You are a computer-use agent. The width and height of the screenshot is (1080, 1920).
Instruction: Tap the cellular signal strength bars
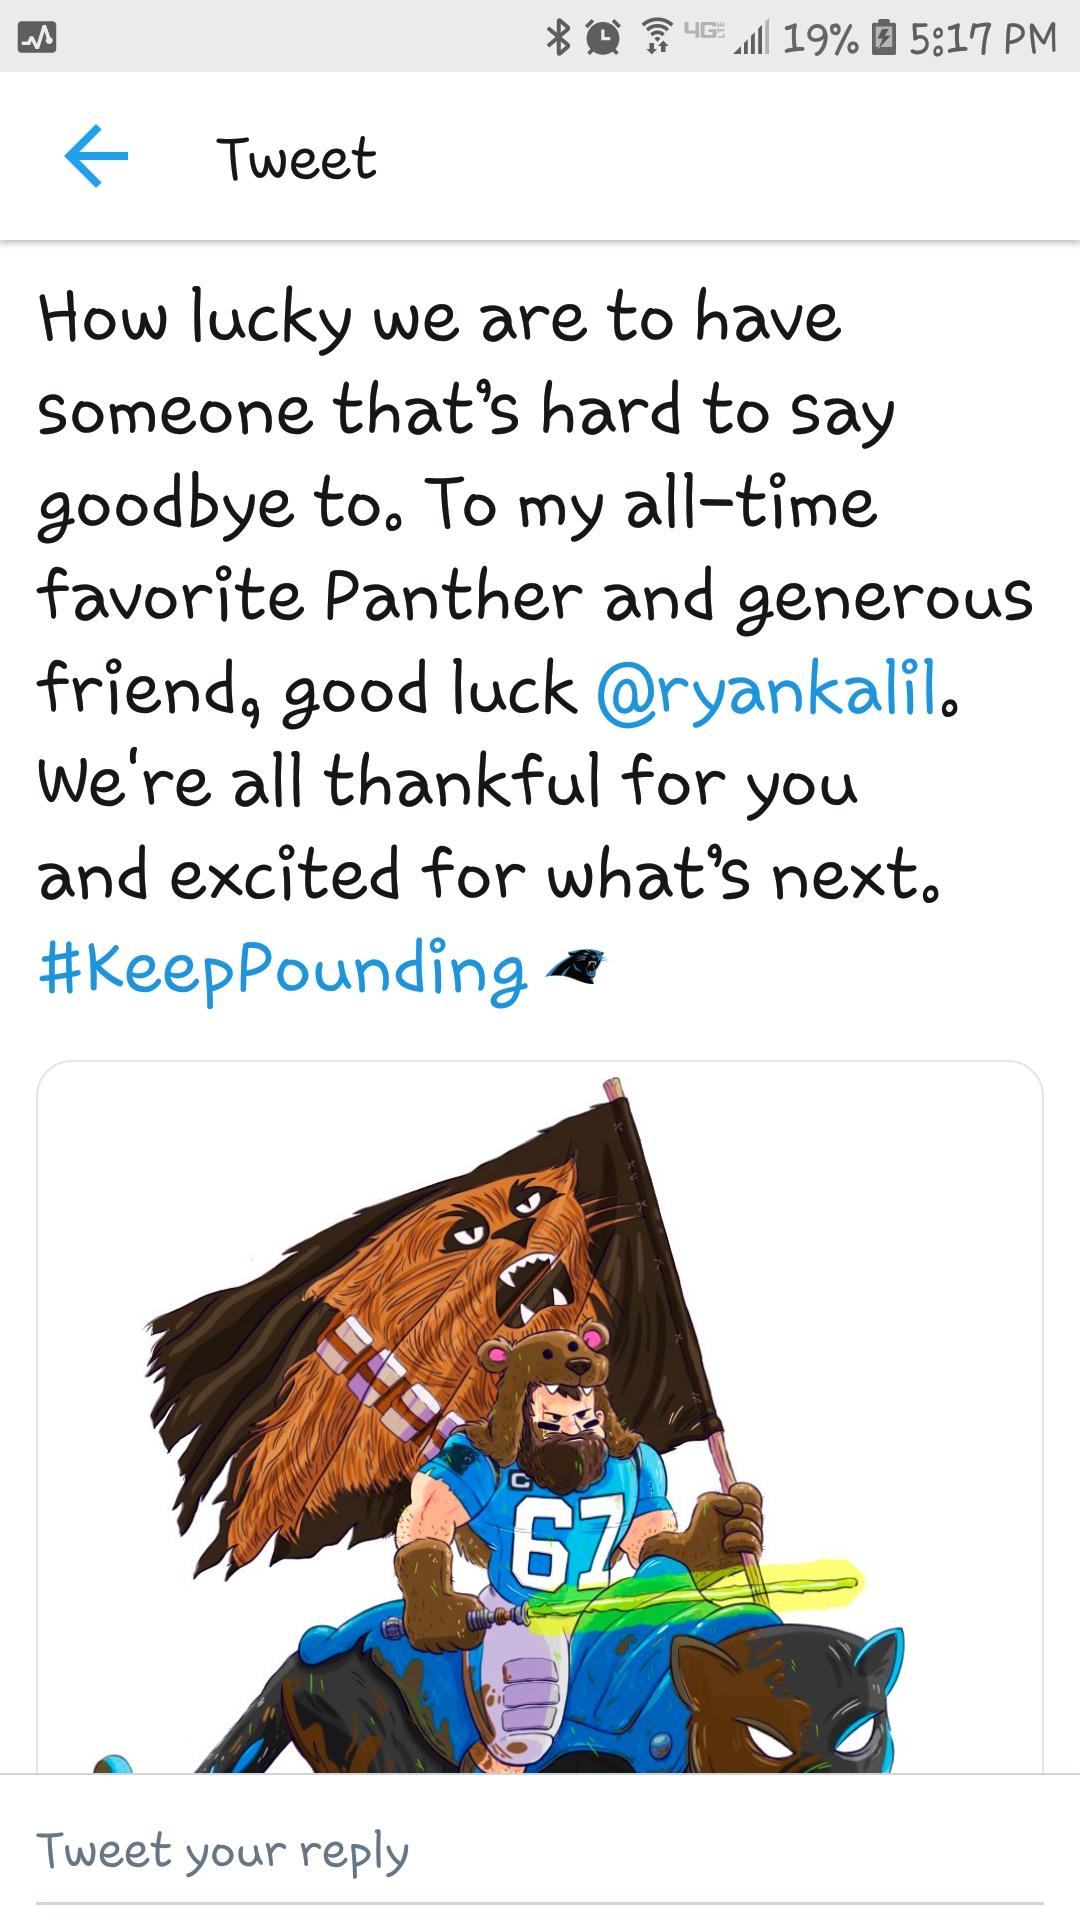pos(751,39)
